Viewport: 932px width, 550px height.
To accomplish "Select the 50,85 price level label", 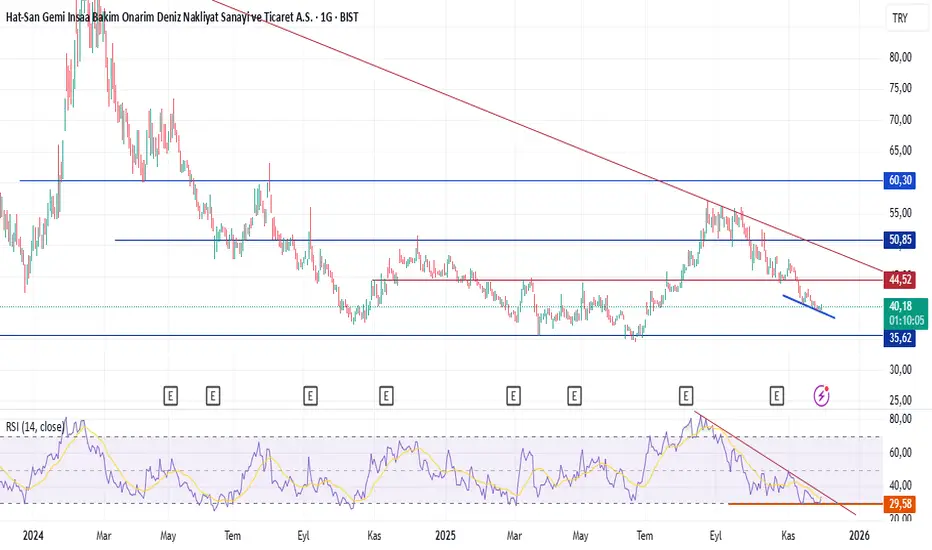I will point(900,240).
